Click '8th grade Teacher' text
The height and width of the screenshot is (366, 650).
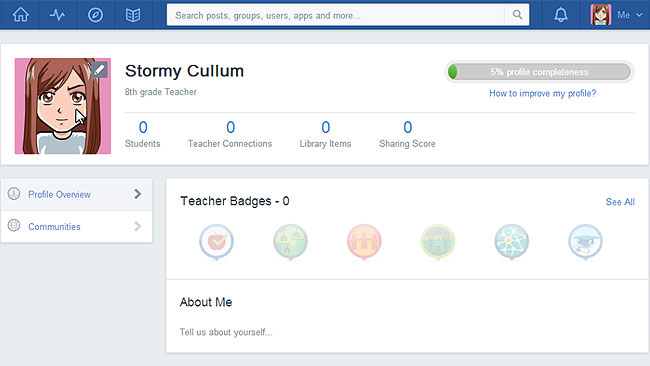(161, 92)
